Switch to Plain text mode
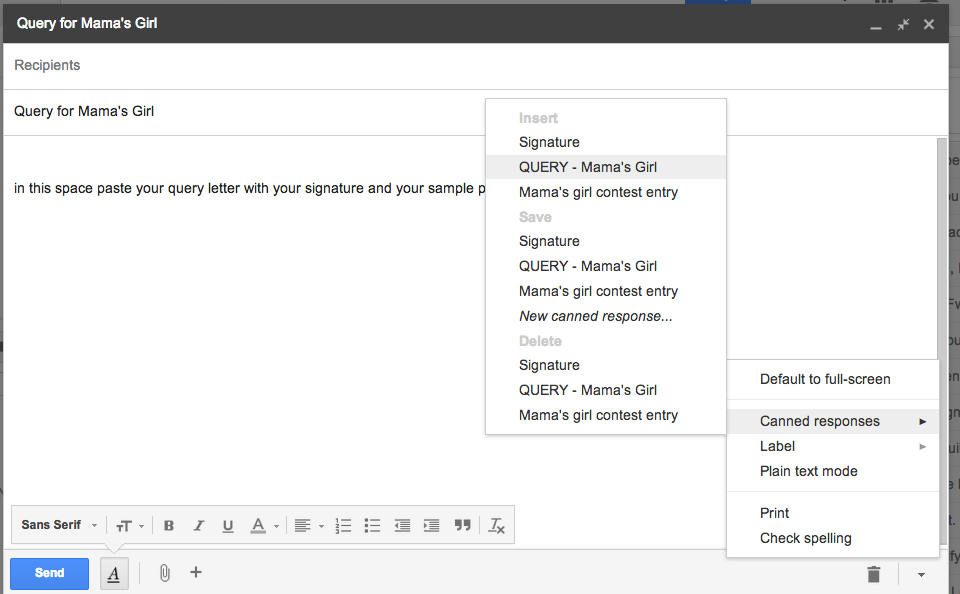Screen dimensions: 960x594 (x=833, y=472)
